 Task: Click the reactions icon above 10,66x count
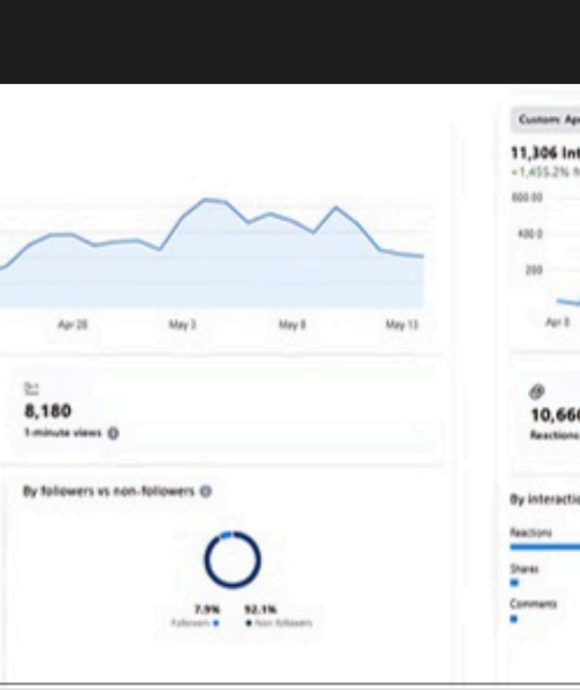tap(536, 391)
